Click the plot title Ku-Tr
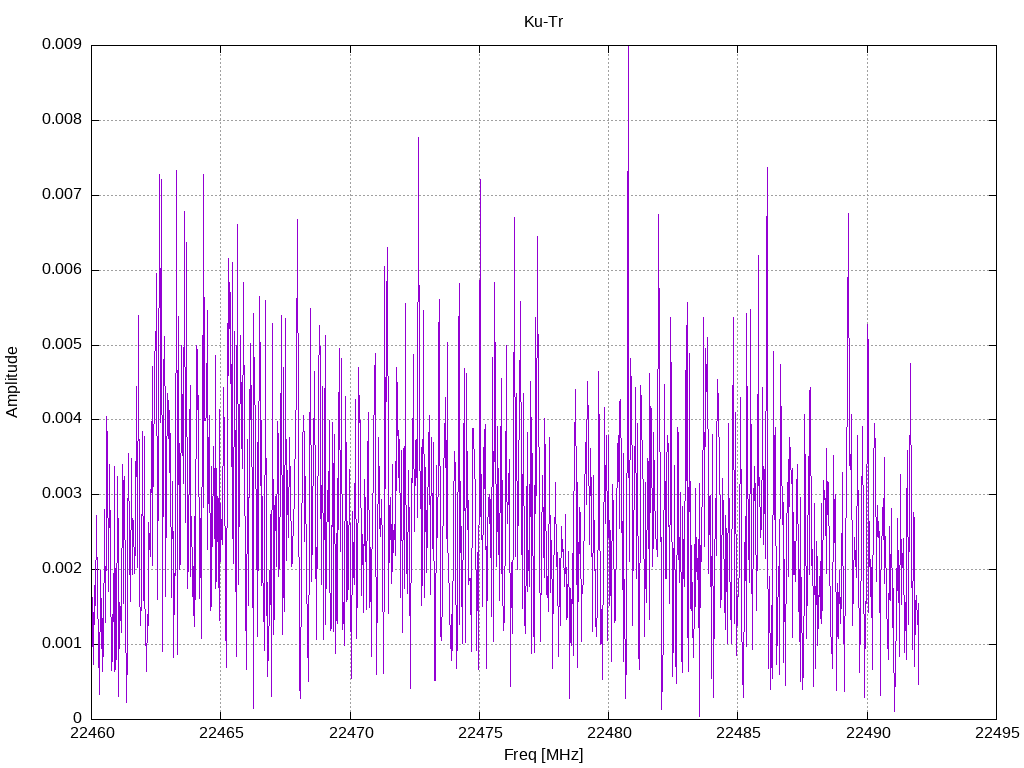The height and width of the screenshot is (768, 1024). coord(543,22)
